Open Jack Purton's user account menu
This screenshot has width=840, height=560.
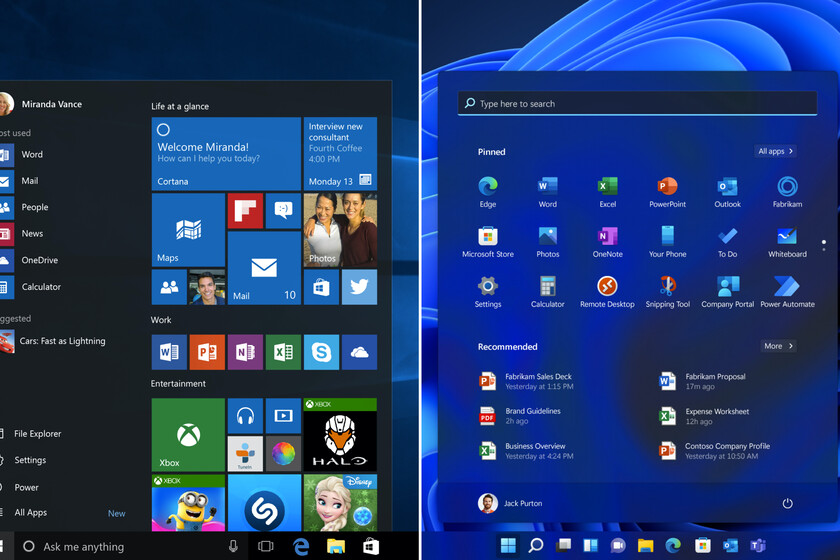(x=510, y=503)
